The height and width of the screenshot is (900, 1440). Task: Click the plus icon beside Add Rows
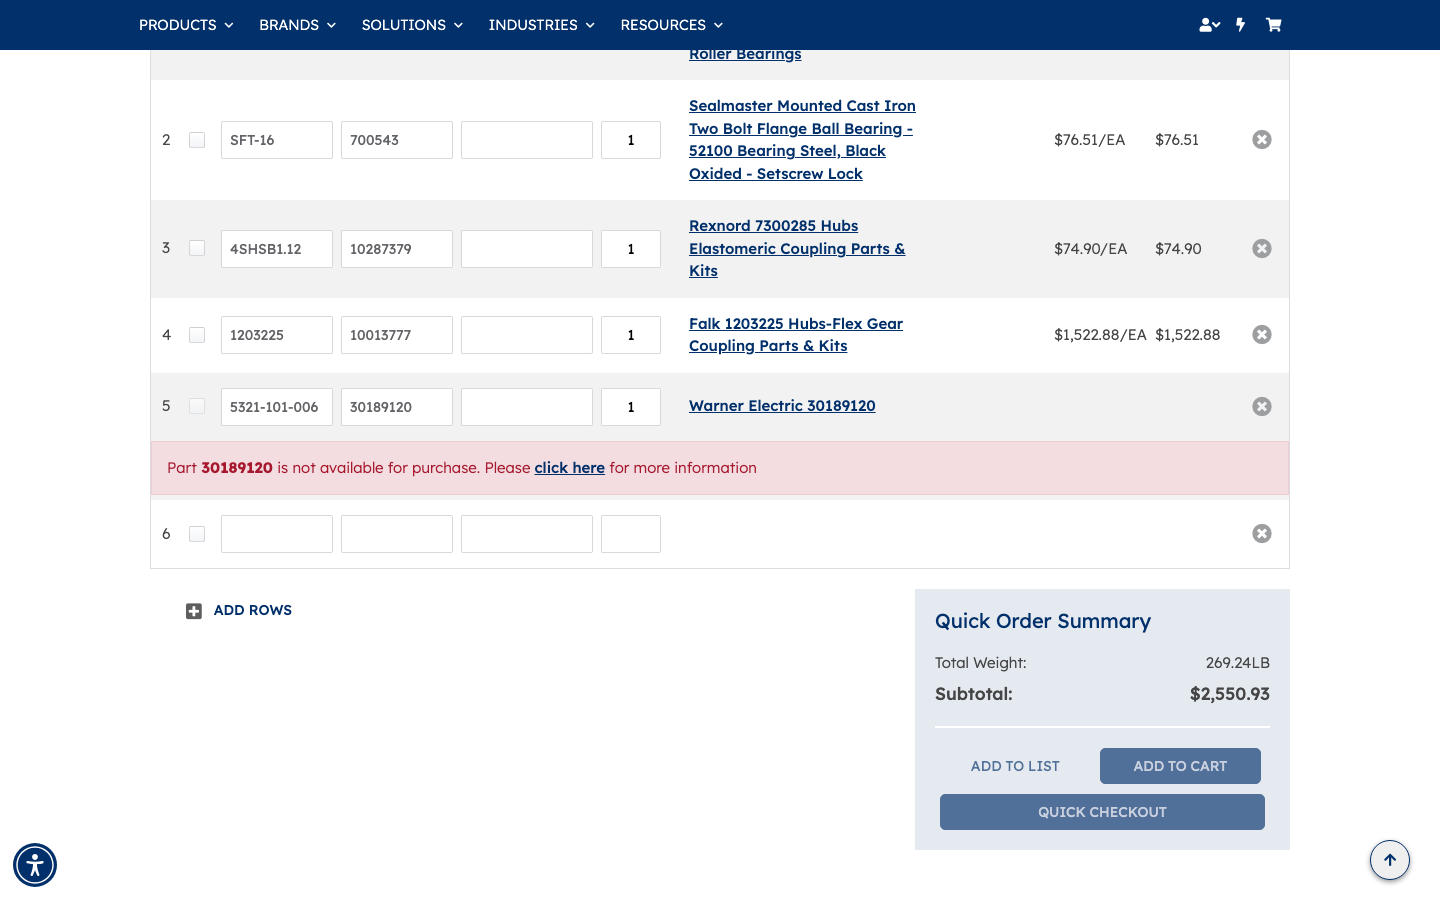[x=194, y=611]
